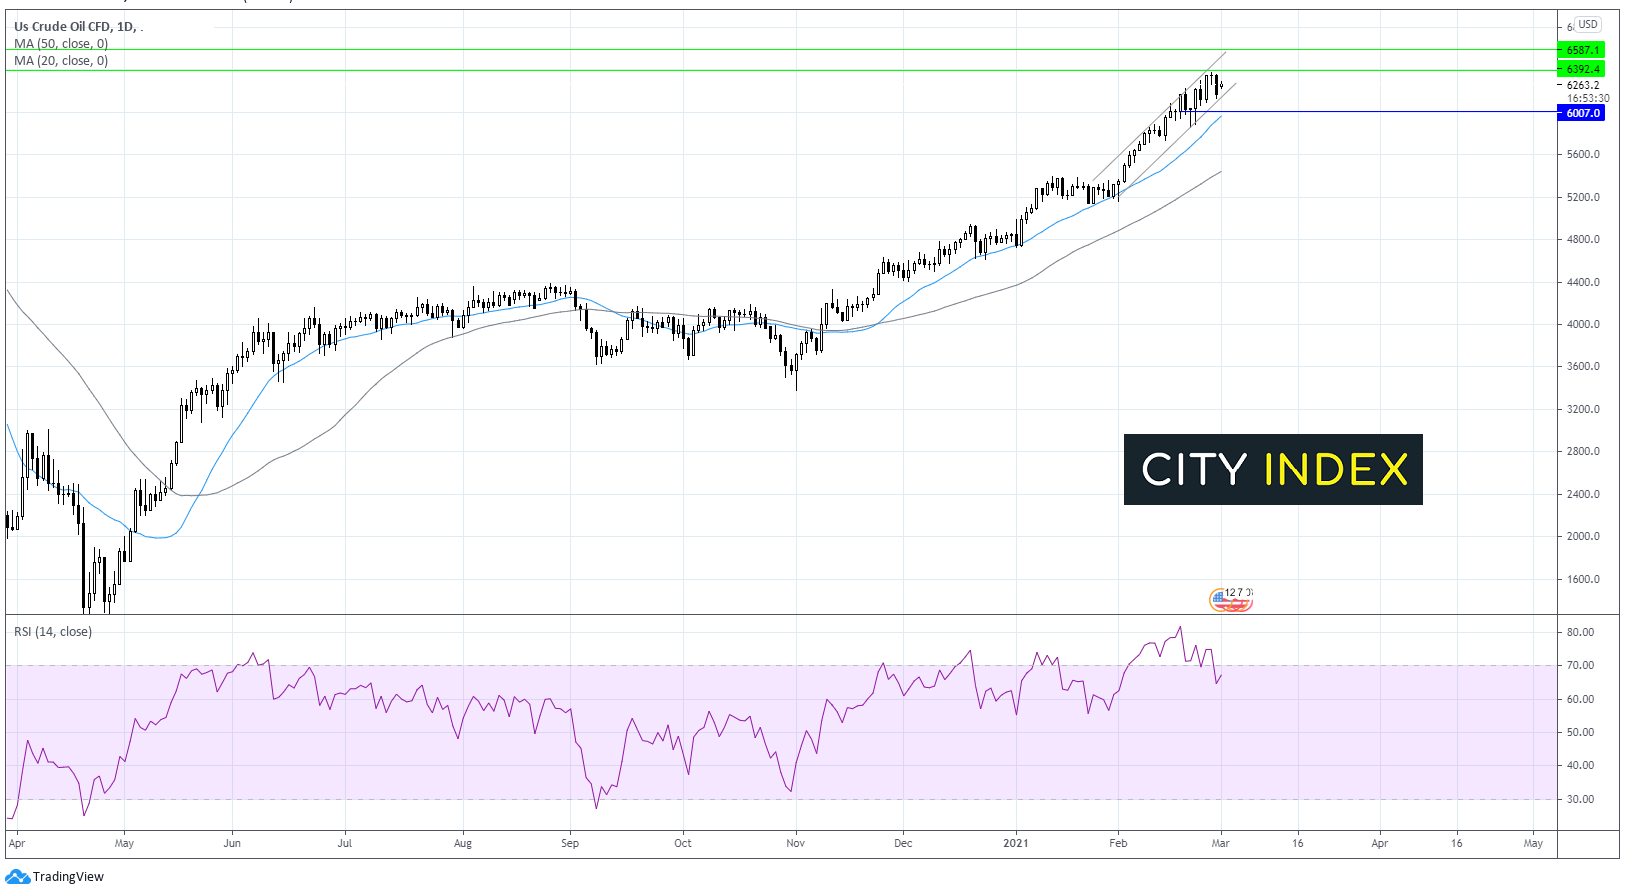Select the blue 6007.0 price label
The image size is (1626, 895).
click(1581, 113)
